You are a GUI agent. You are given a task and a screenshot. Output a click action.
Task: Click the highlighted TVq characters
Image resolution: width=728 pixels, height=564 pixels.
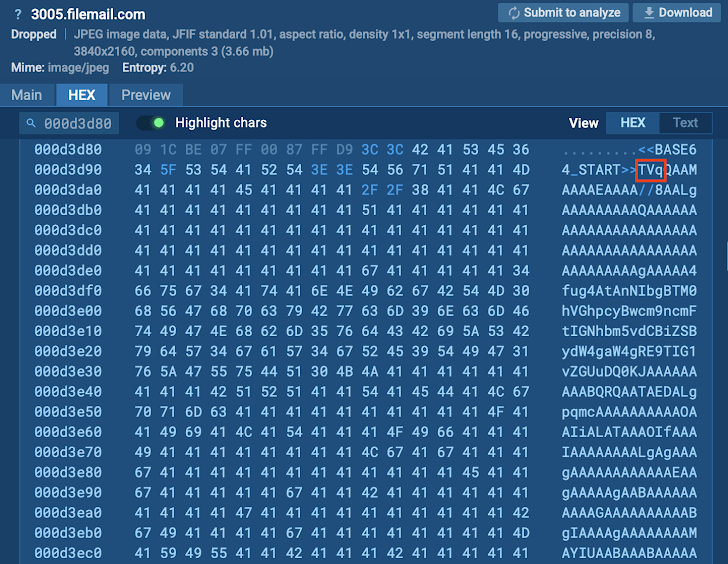click(x=650, y=170)
